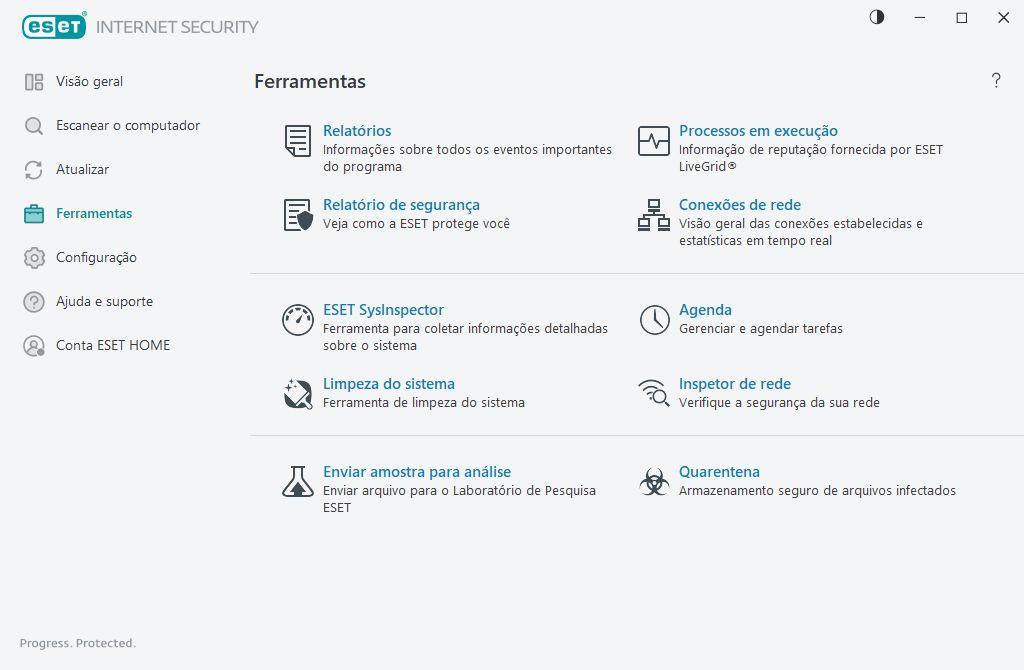Click the Processos em execução monitor icon
The width and height of the screenshot is (1024, 670).
(x=654, y=141)
